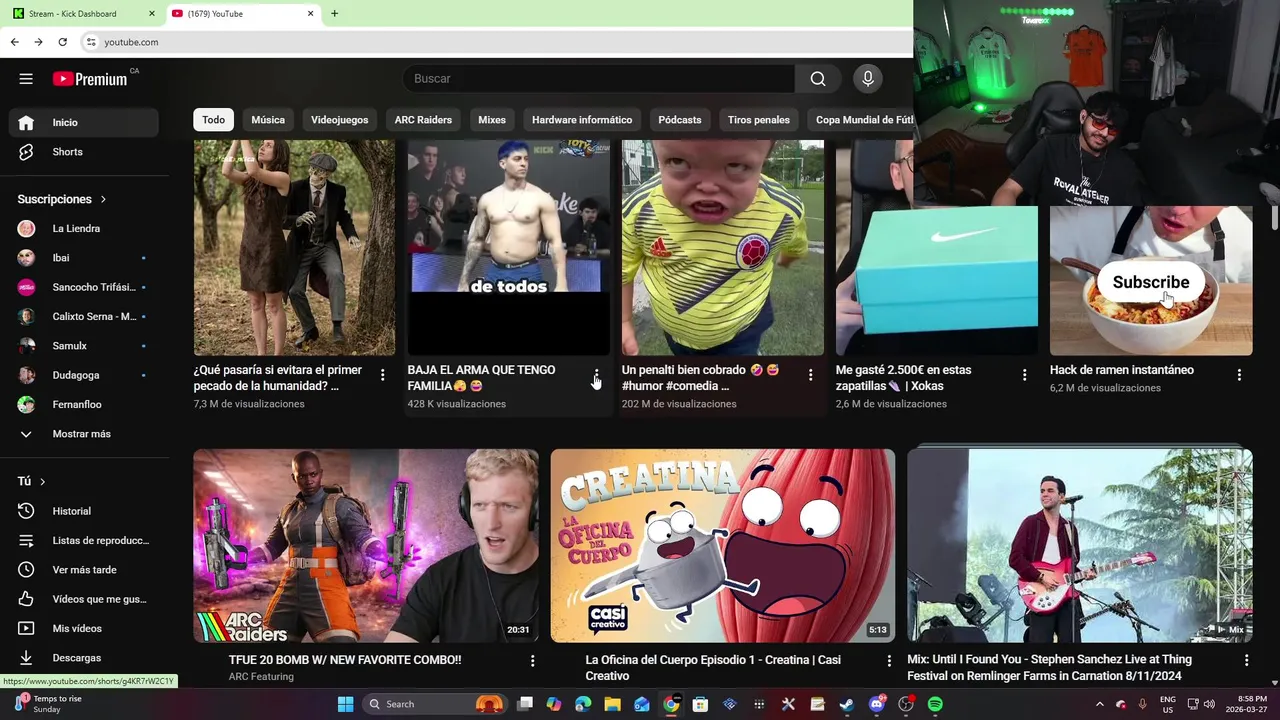Screen dimensions: 1280x720
Task: Focus the Buscar search field
Action: tap(600, 79)
